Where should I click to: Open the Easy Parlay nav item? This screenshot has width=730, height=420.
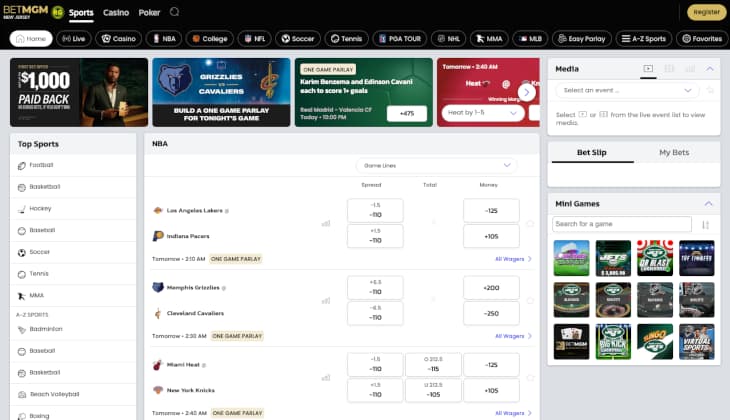click(x=582, y=39)
